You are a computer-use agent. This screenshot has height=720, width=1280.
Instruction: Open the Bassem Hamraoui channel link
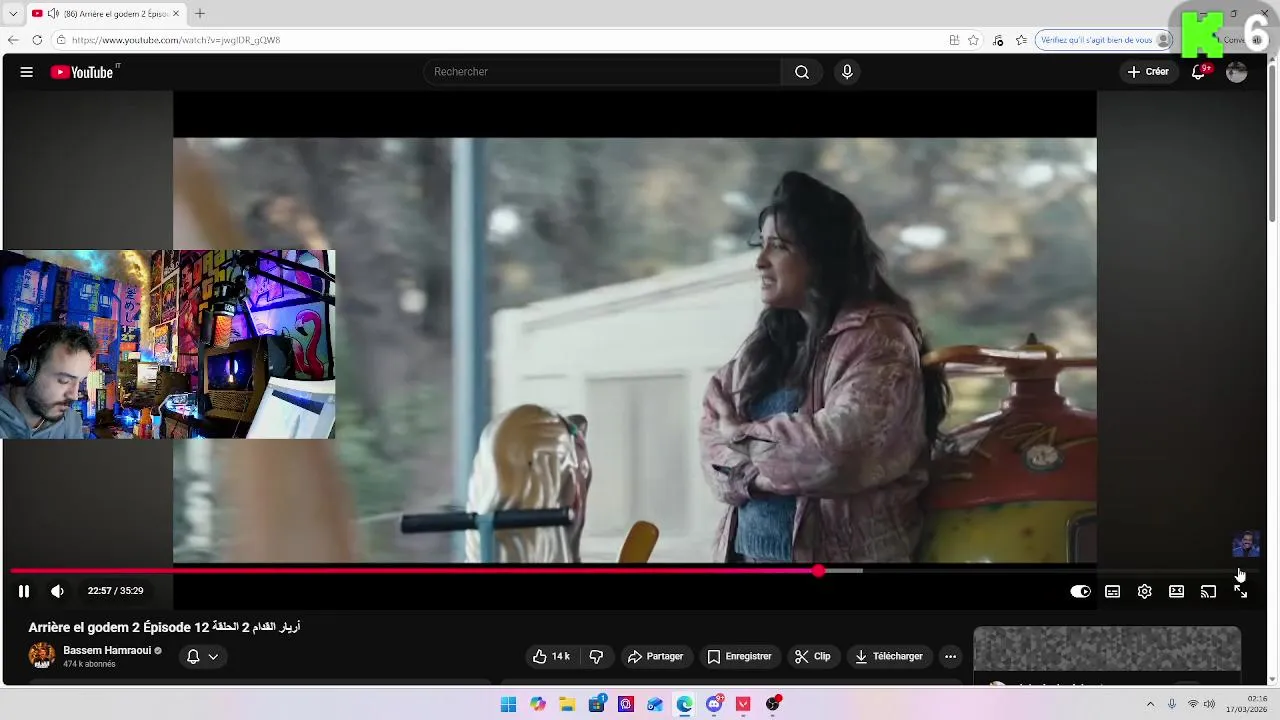point(107,650)
